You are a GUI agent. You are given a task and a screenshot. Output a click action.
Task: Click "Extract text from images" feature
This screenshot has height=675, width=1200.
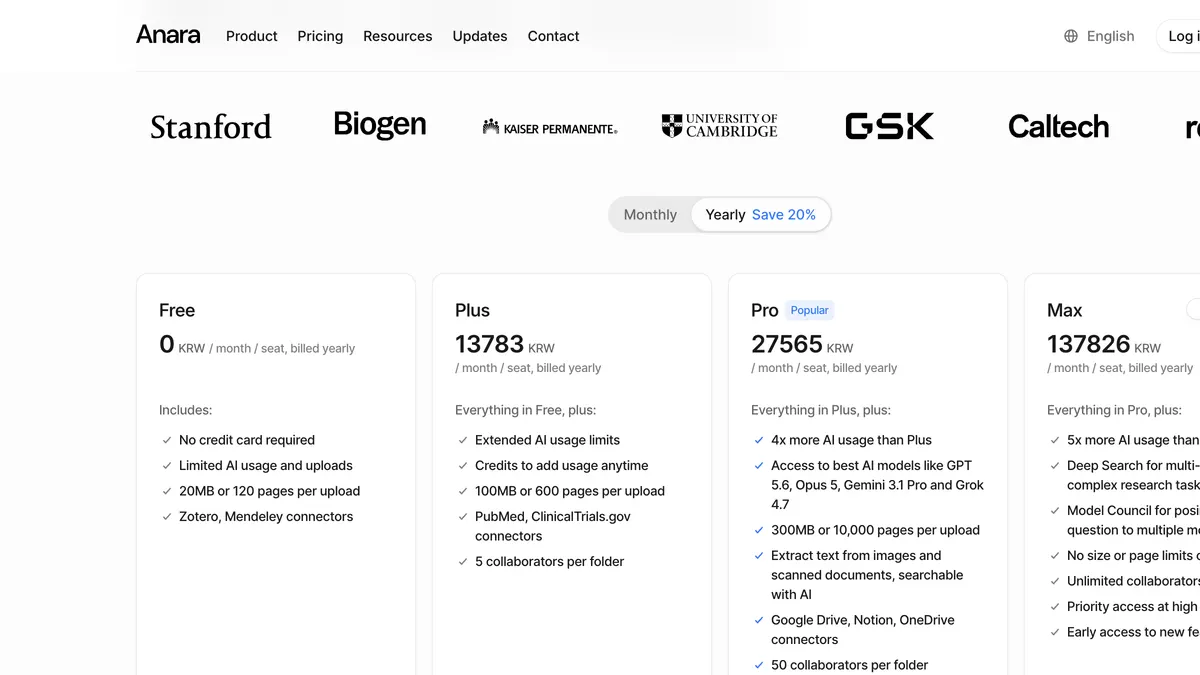click(867, 575)
